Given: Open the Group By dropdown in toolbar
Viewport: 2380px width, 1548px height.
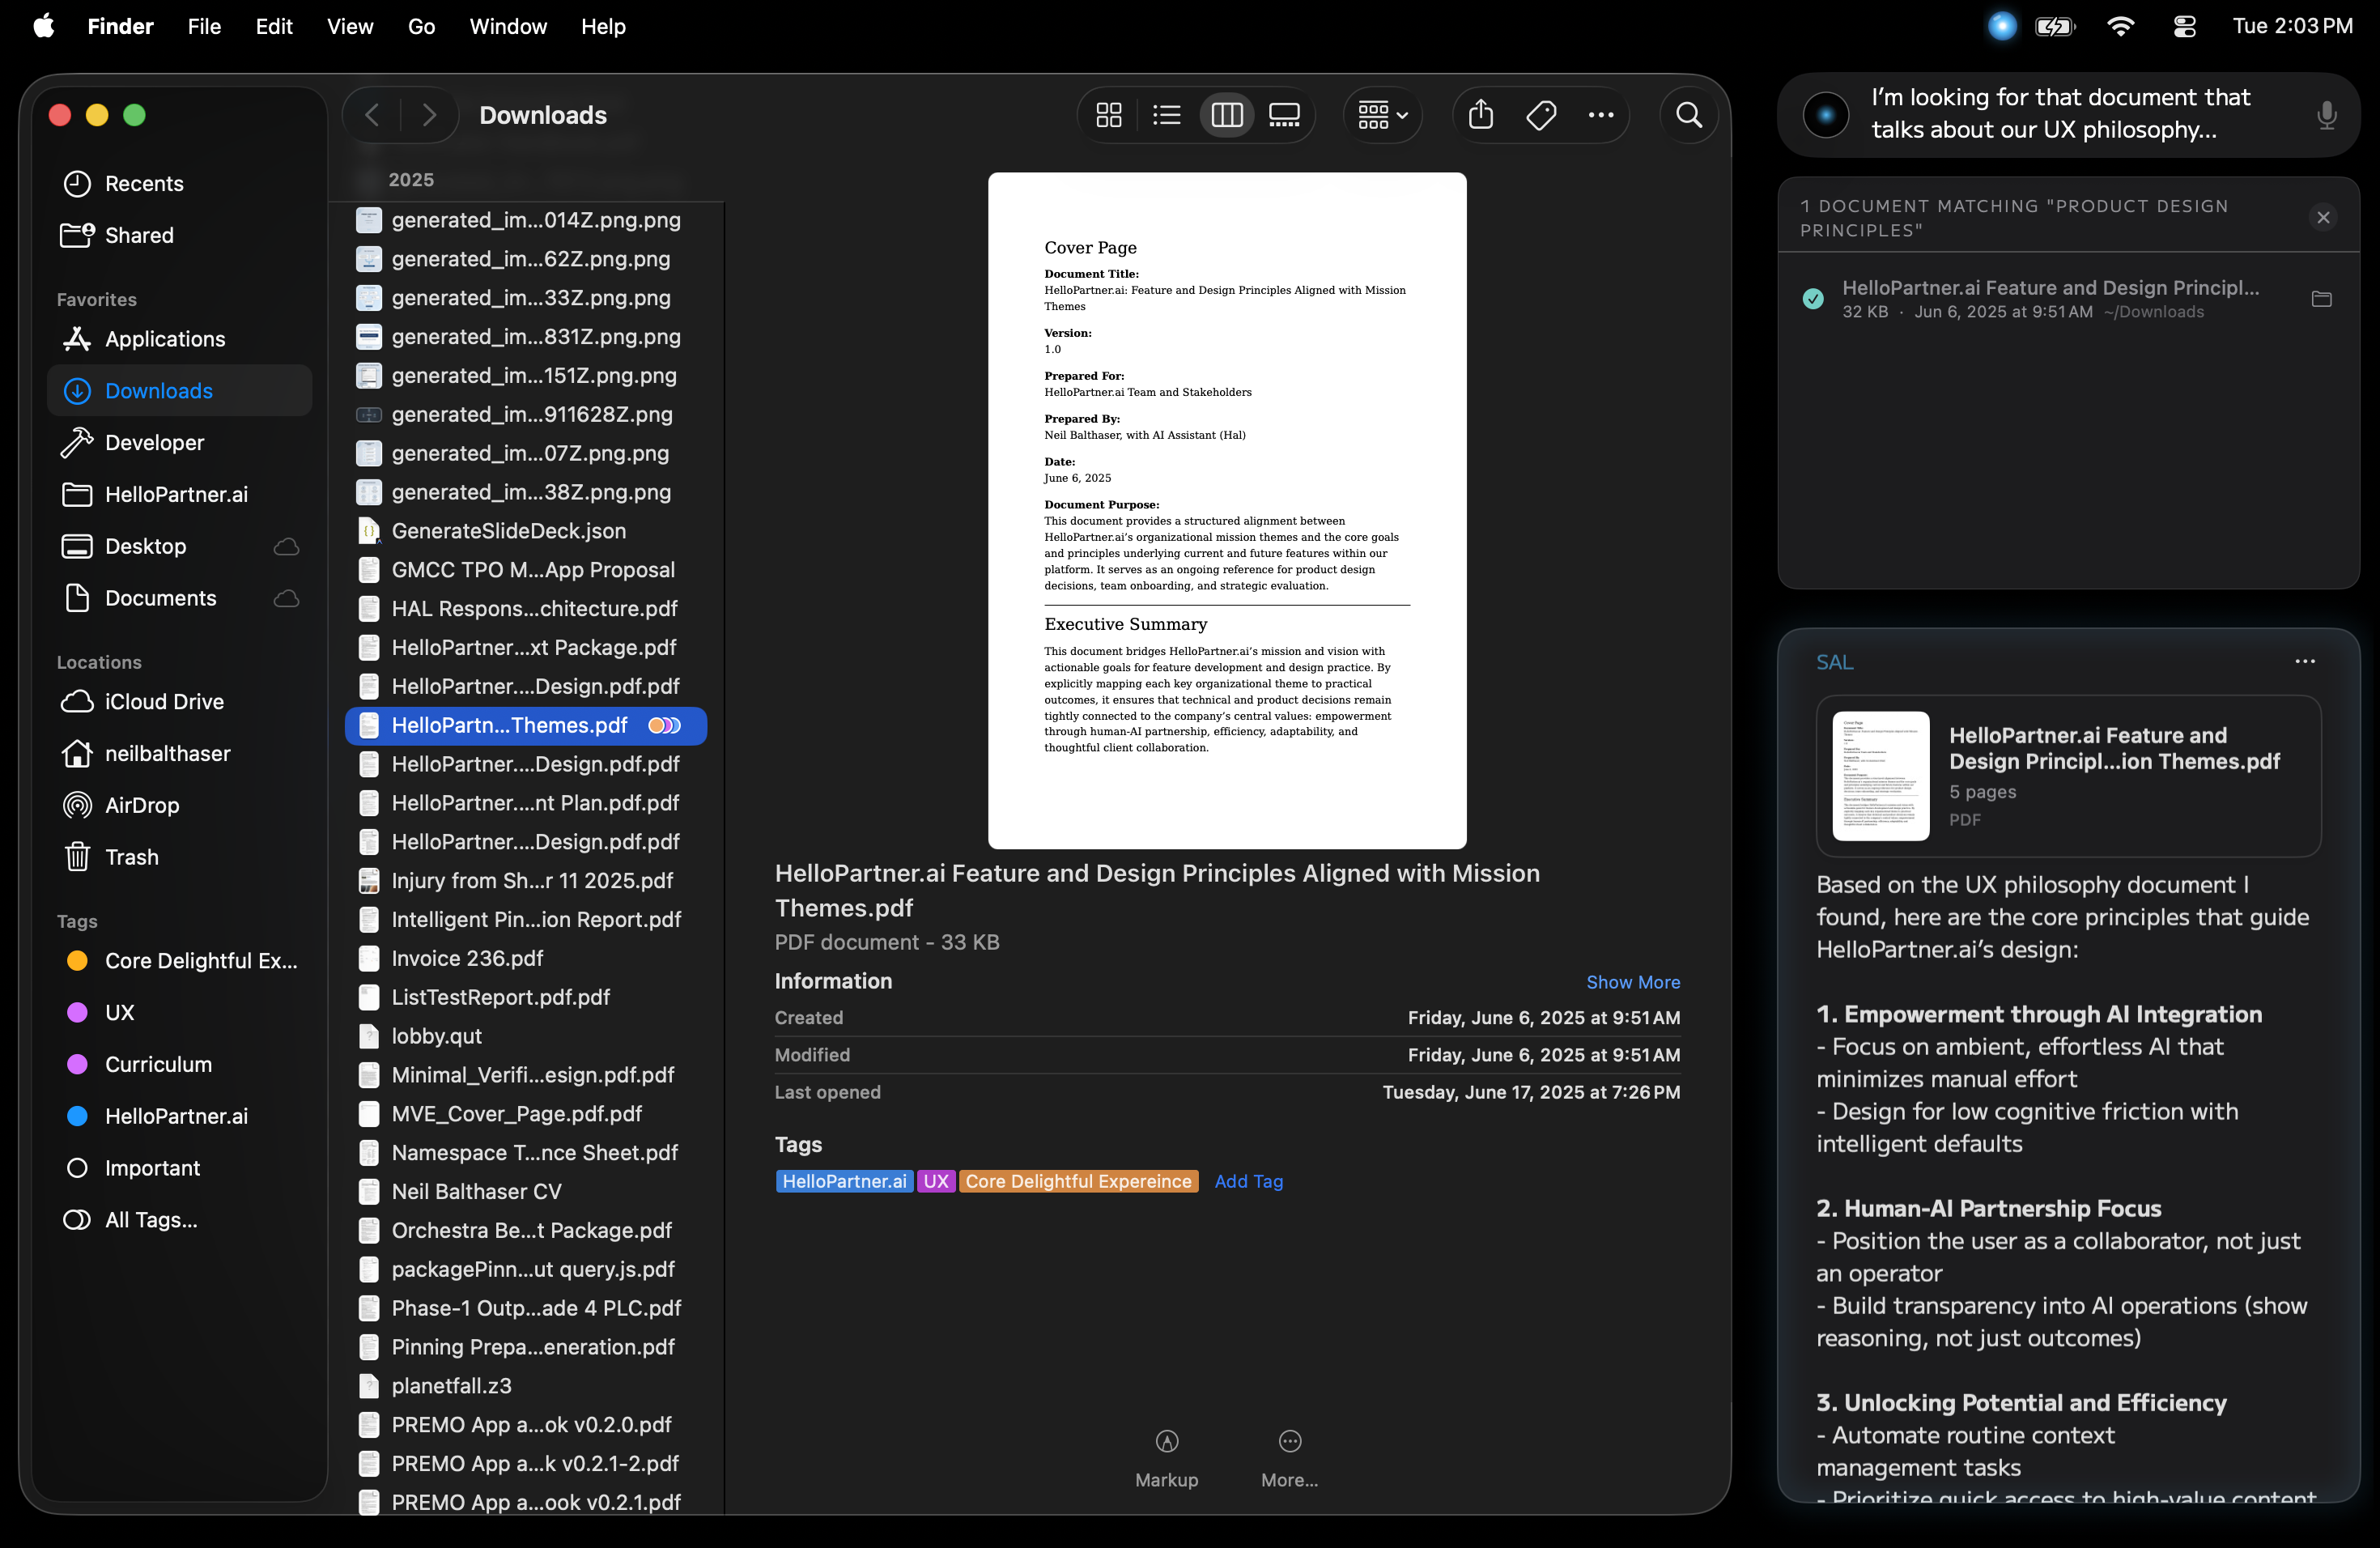Looking at the screenshot, I should (1382, 115).
